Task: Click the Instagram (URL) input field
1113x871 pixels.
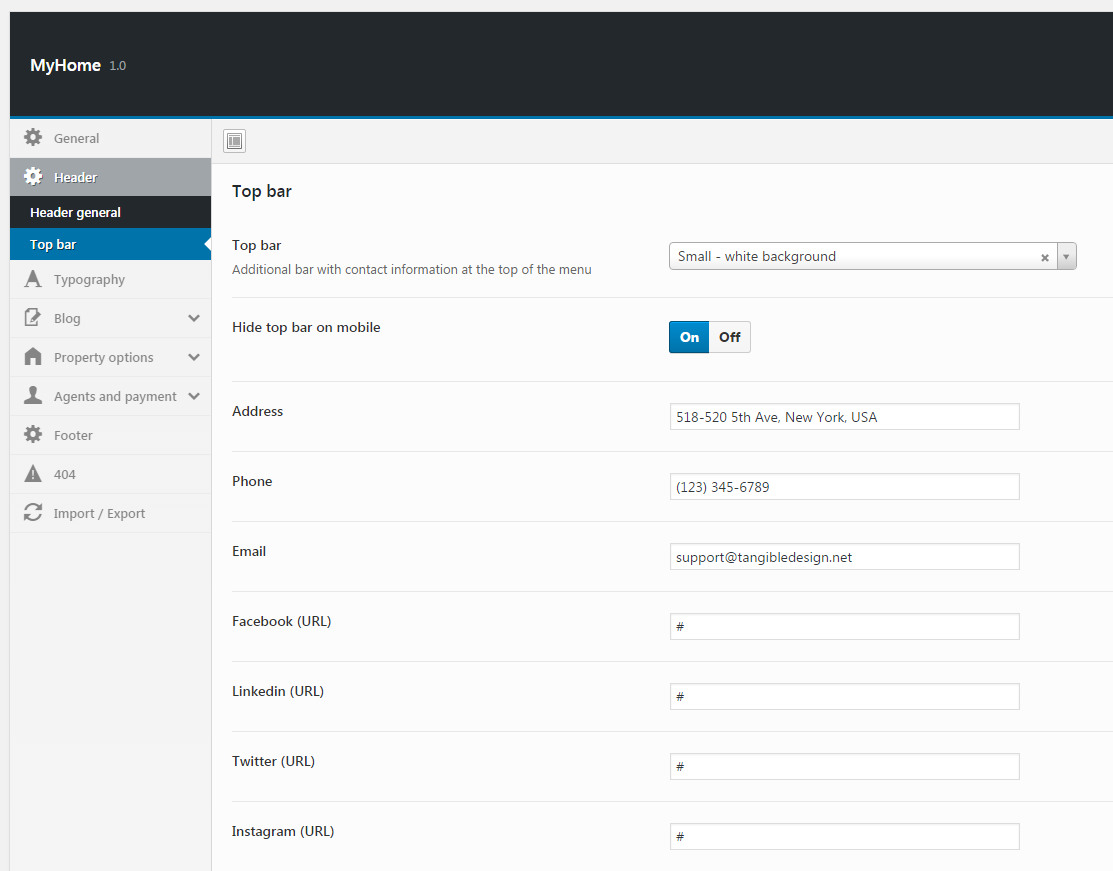Action: (845, 836)
